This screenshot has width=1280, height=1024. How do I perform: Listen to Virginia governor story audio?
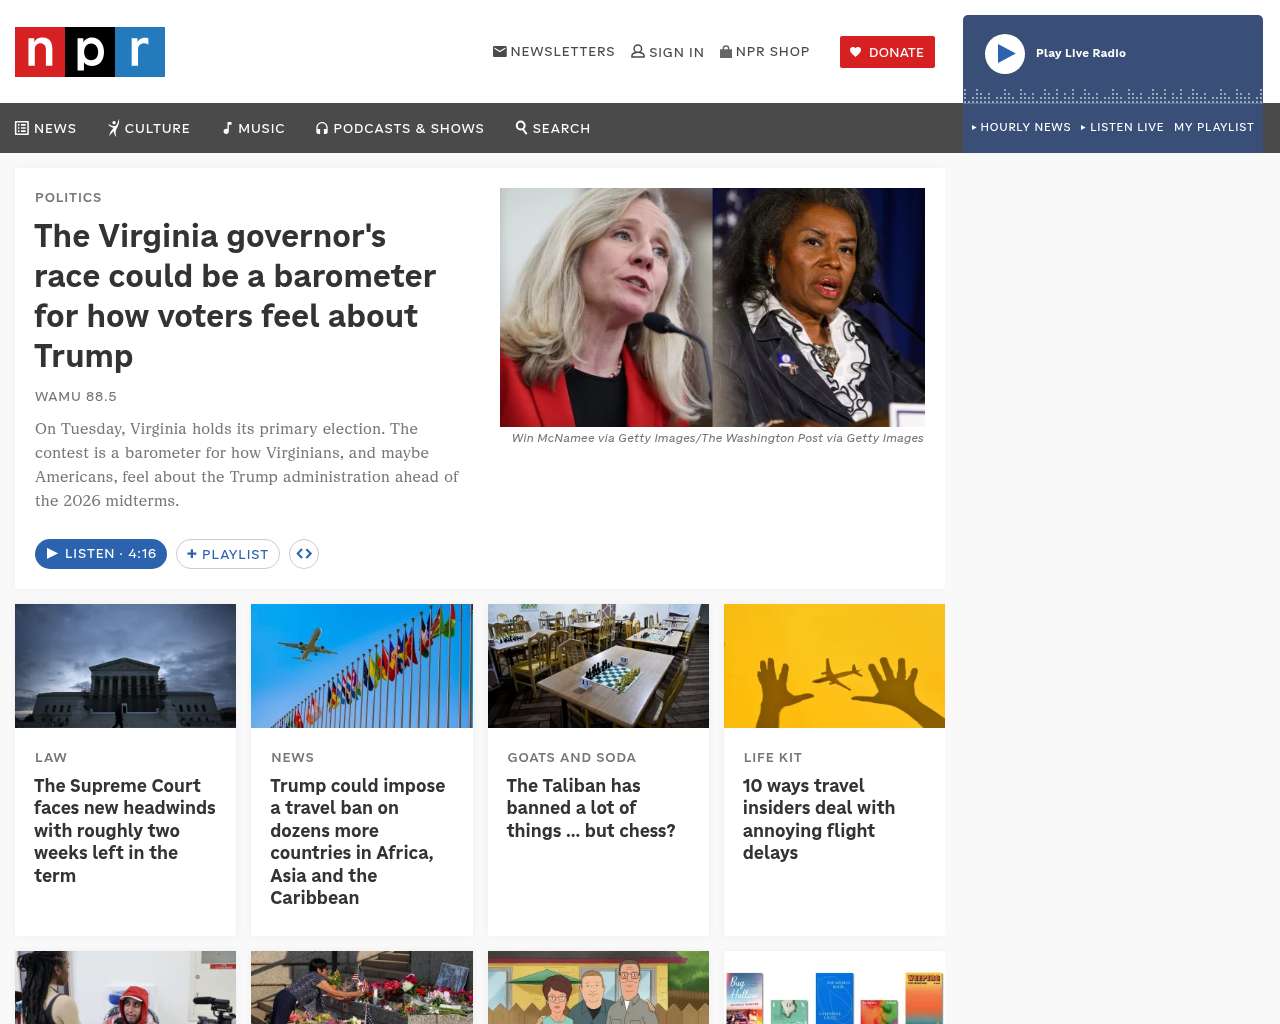[101, 554]
